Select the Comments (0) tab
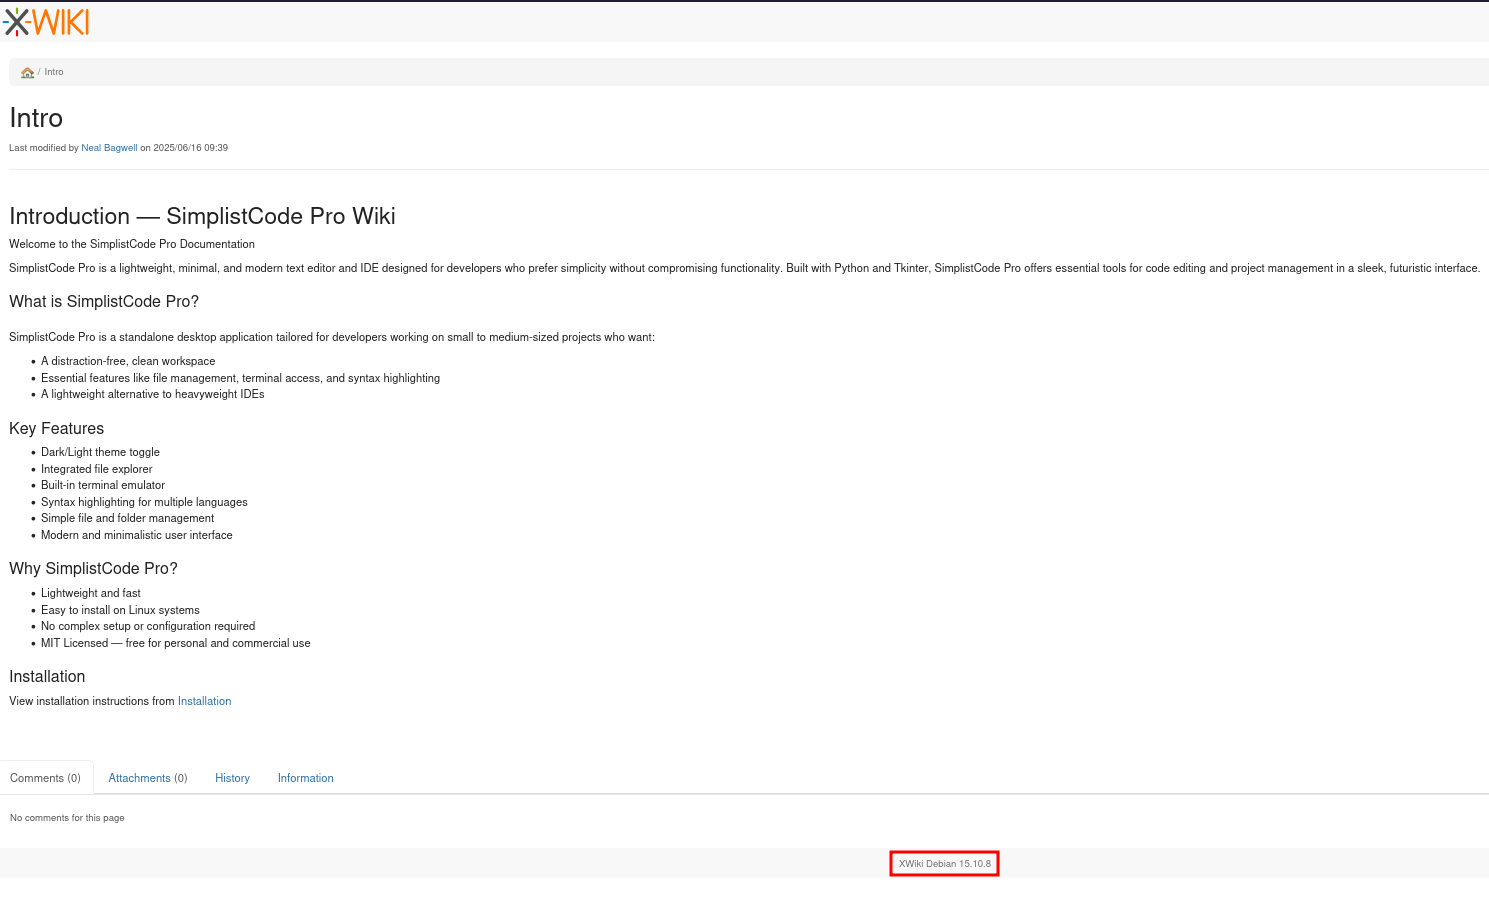Screen dimensions: 1489x900 (44, 777)
